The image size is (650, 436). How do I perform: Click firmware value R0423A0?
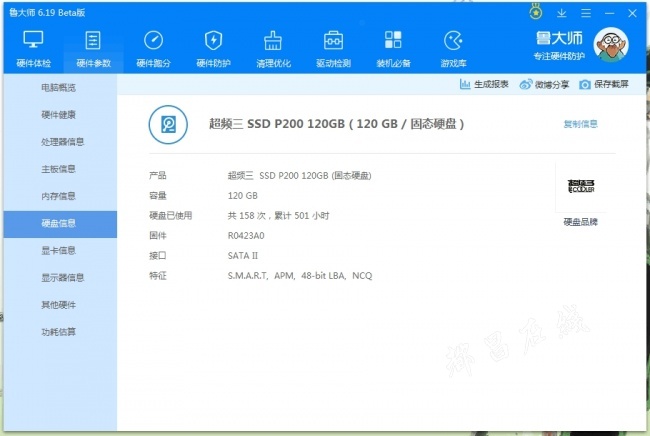[x=246, y=235]
